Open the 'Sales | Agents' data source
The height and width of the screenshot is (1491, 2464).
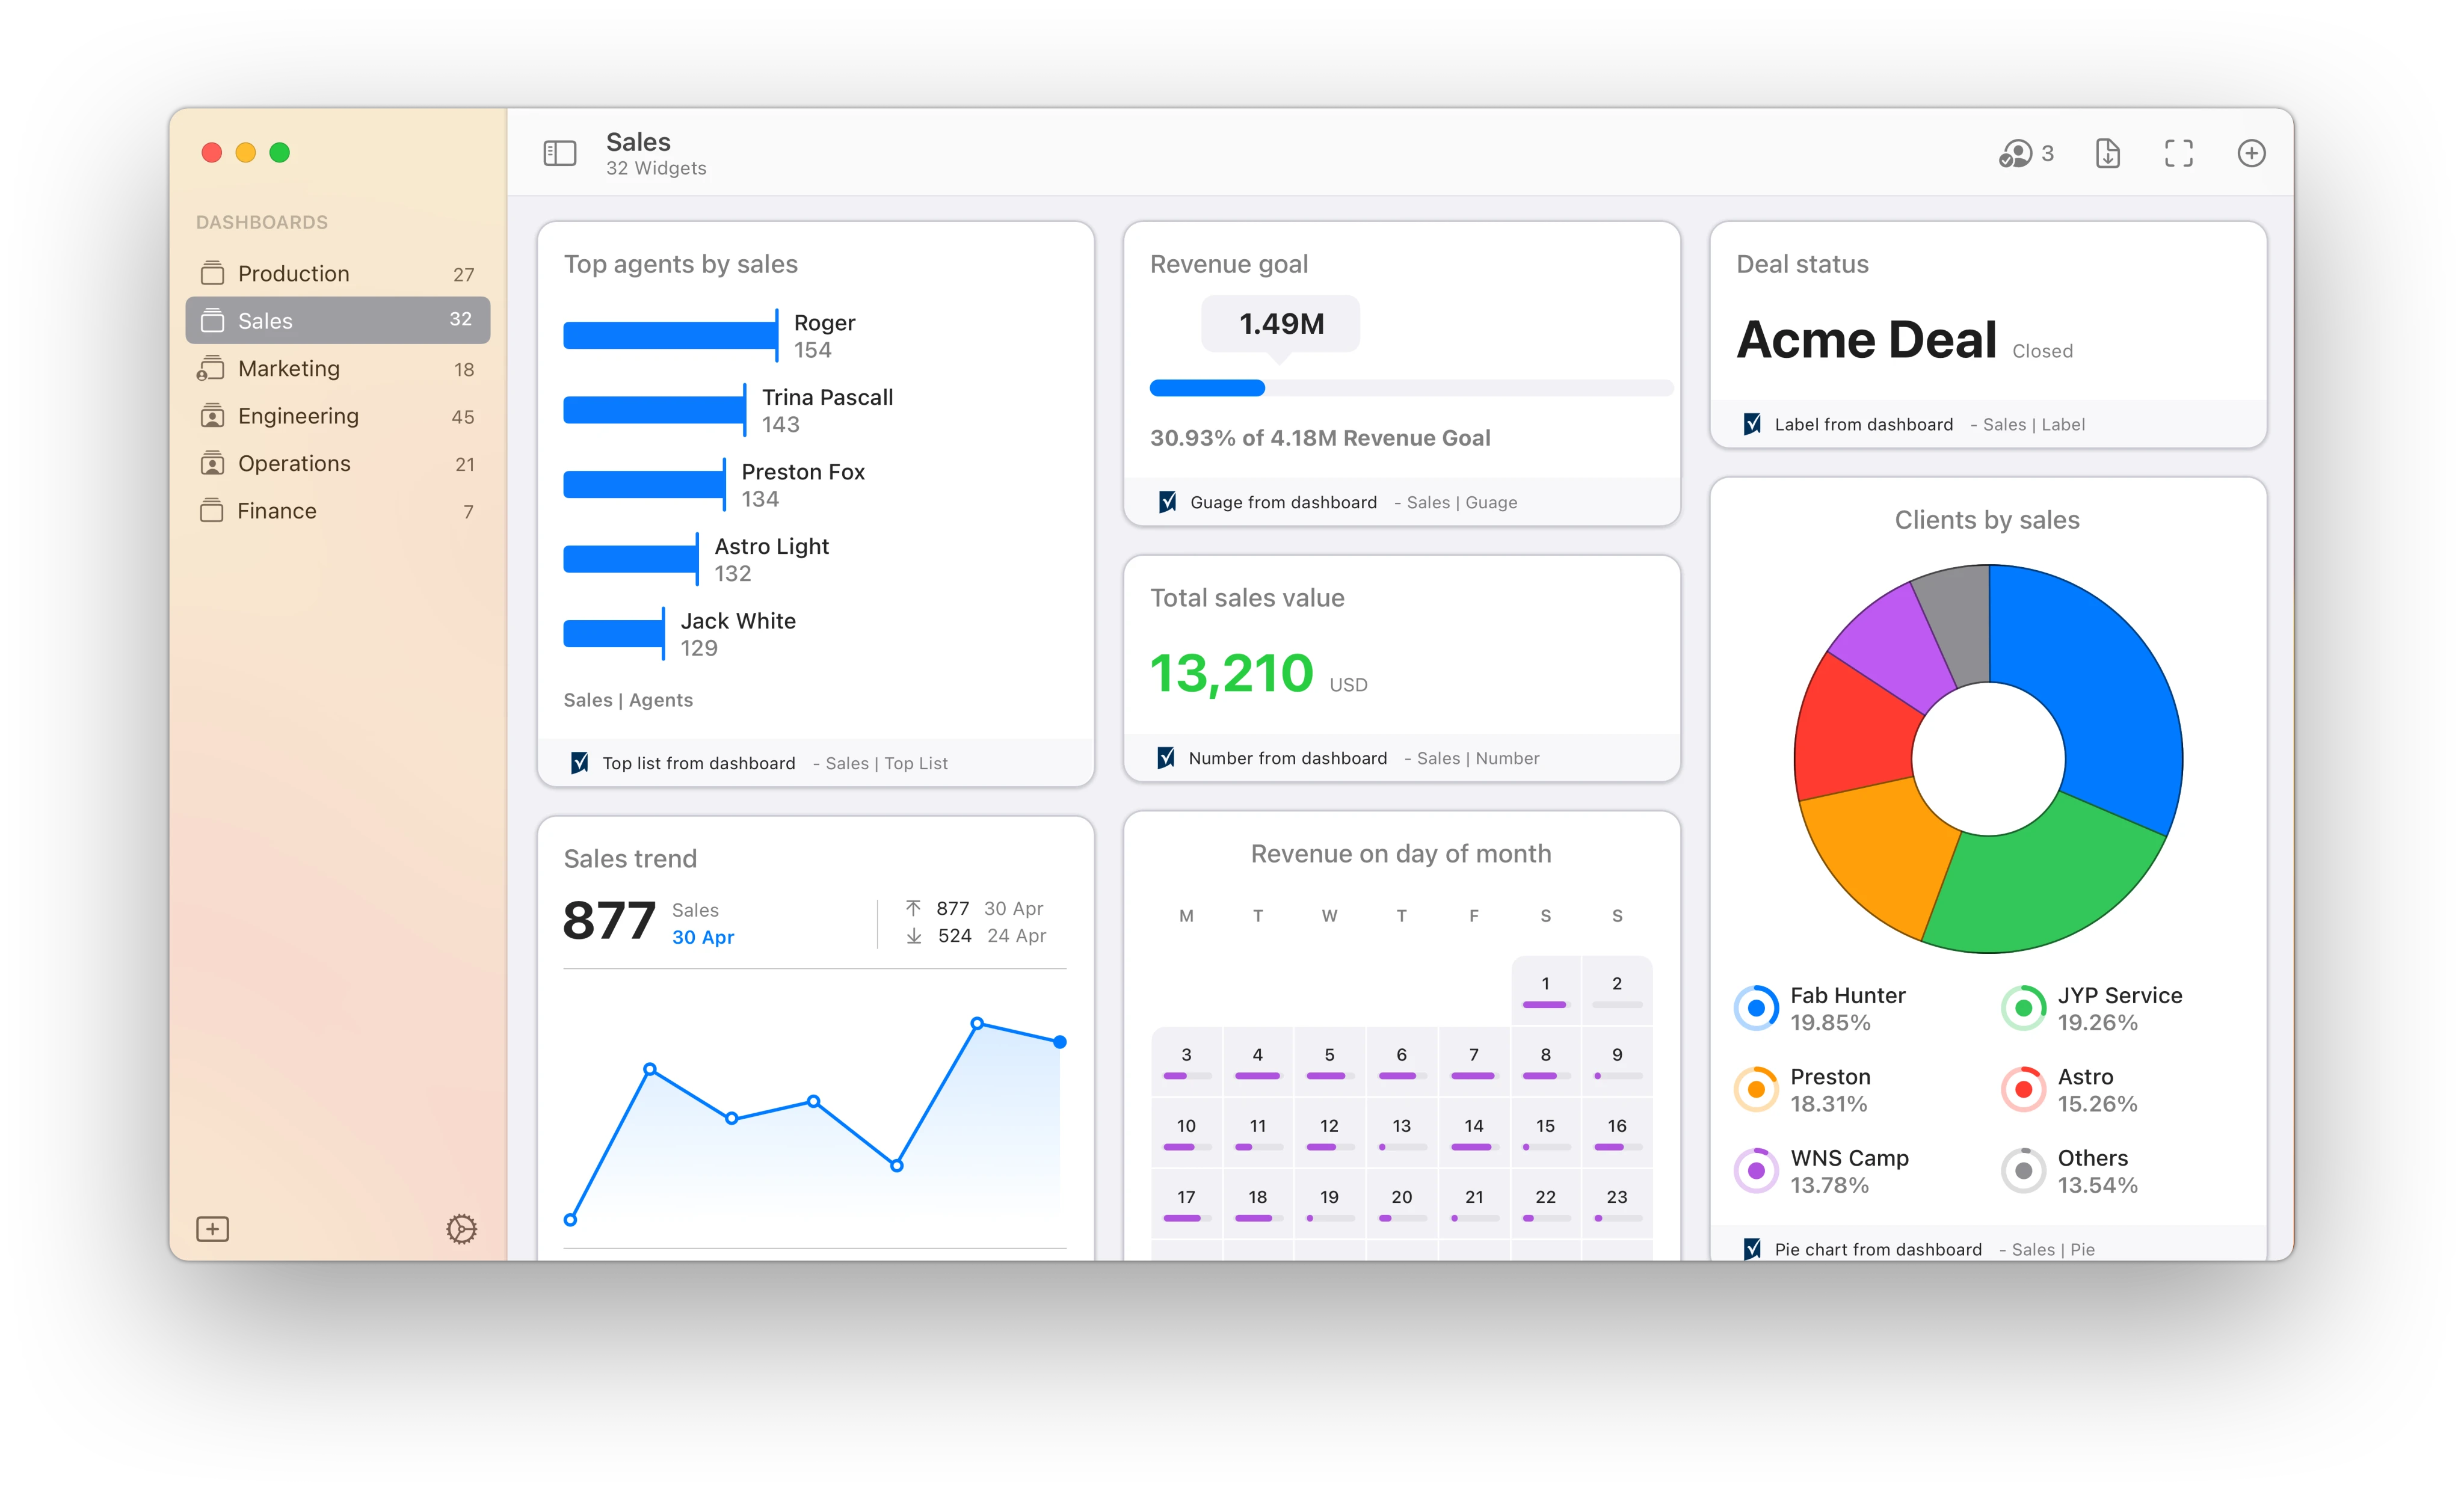[628, 700]
